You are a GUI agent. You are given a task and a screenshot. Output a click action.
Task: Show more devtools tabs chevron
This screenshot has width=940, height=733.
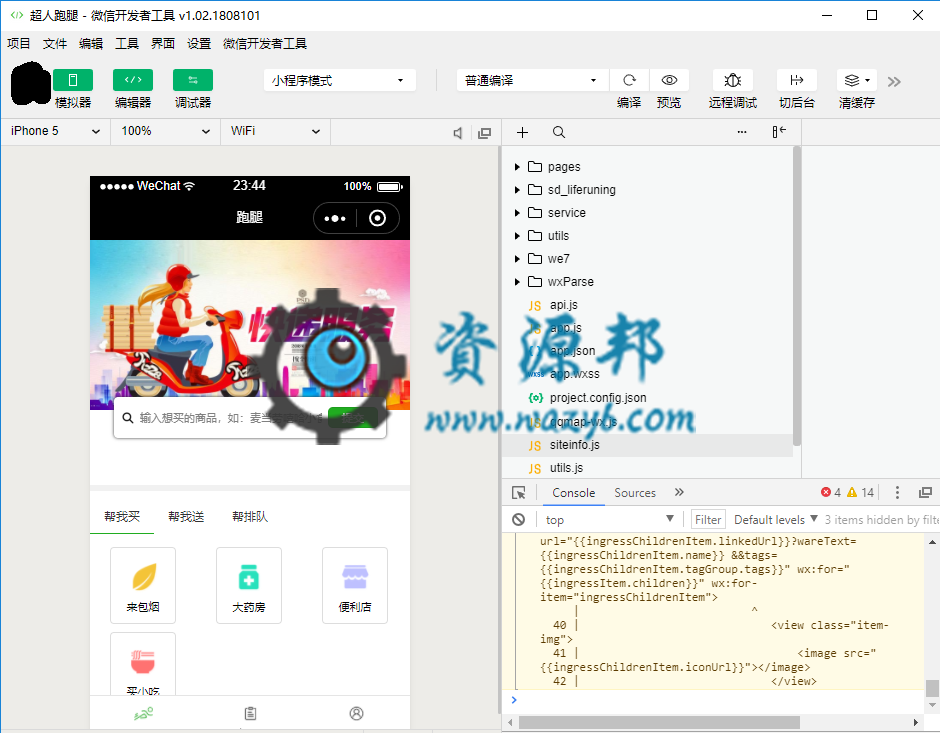pyautogui.click(x=679, y=492)
